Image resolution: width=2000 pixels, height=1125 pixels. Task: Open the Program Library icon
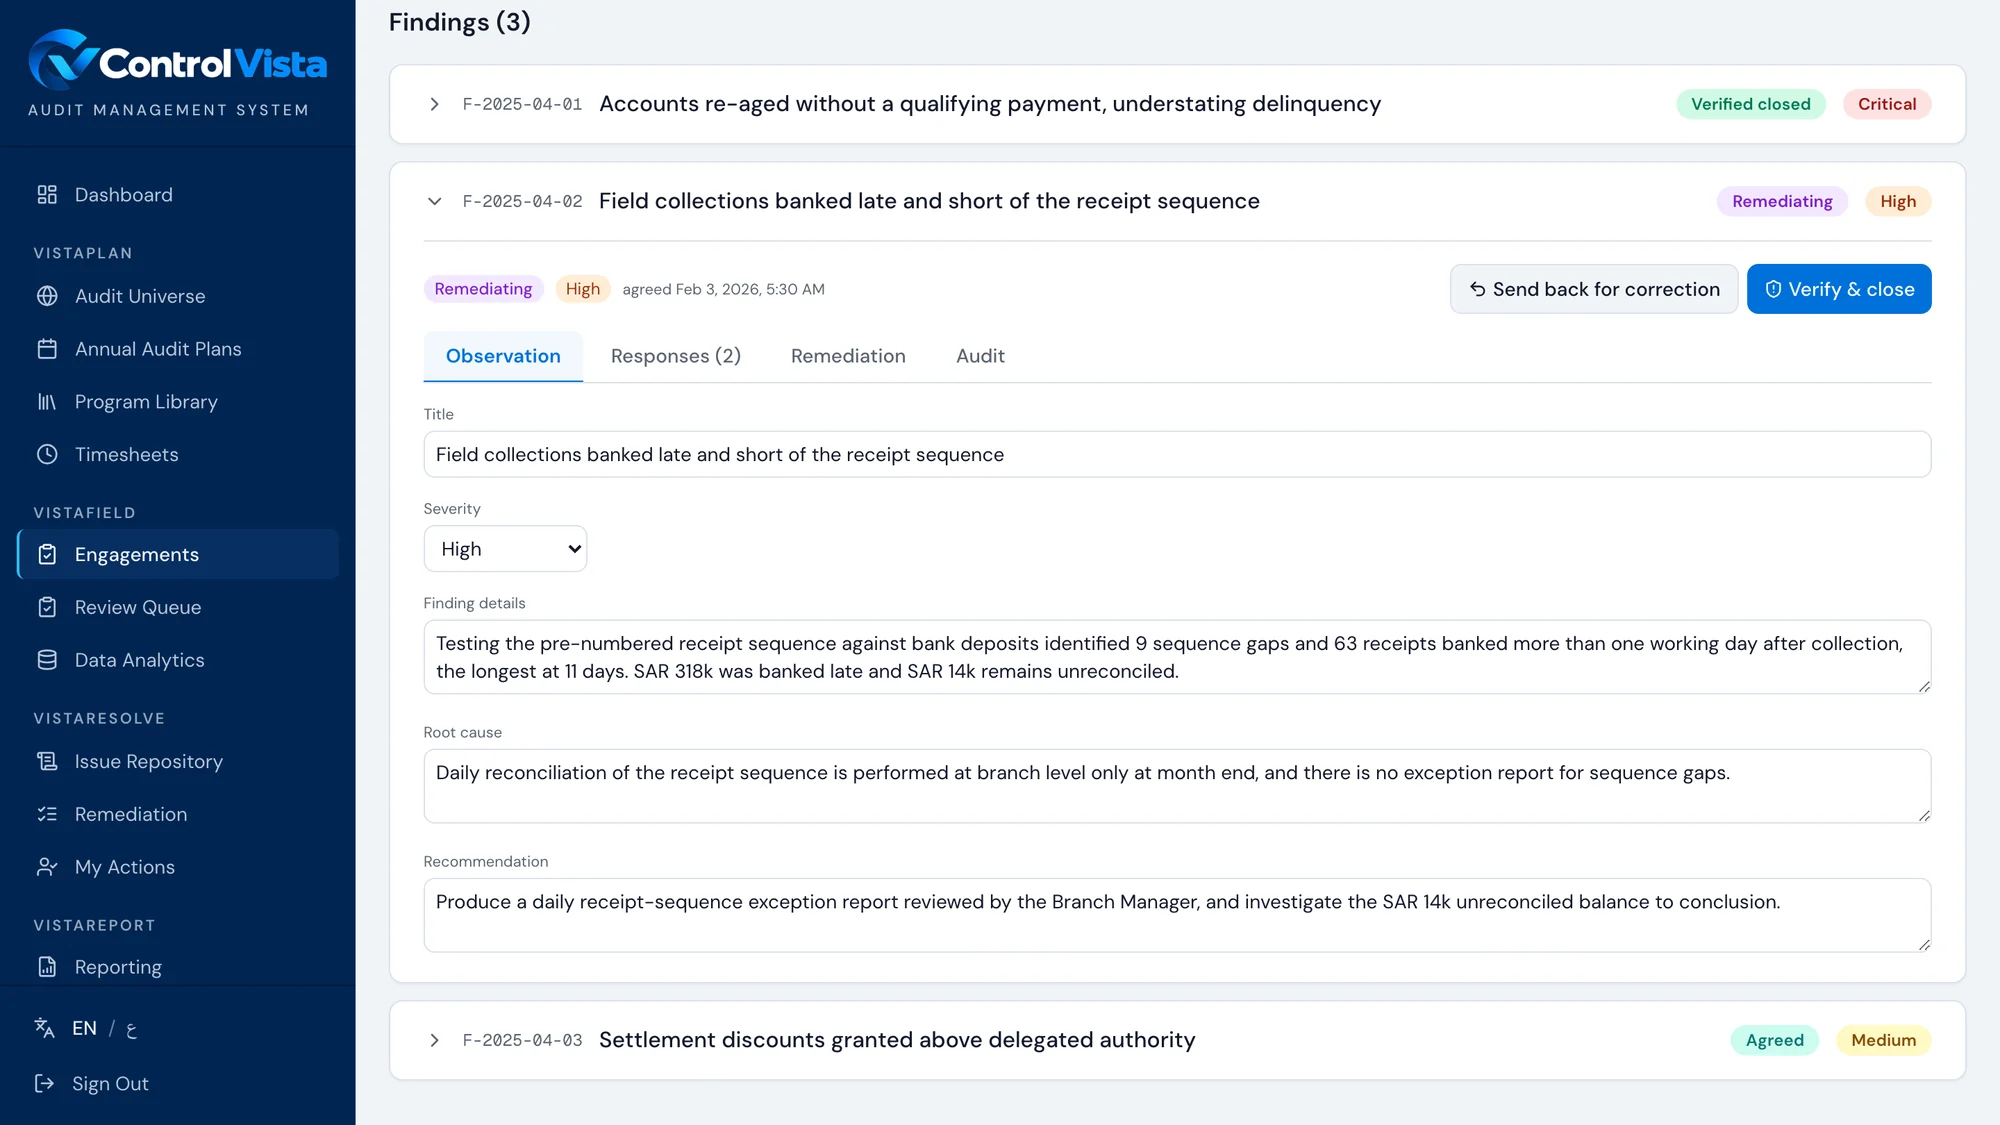(x=47, y=402)
